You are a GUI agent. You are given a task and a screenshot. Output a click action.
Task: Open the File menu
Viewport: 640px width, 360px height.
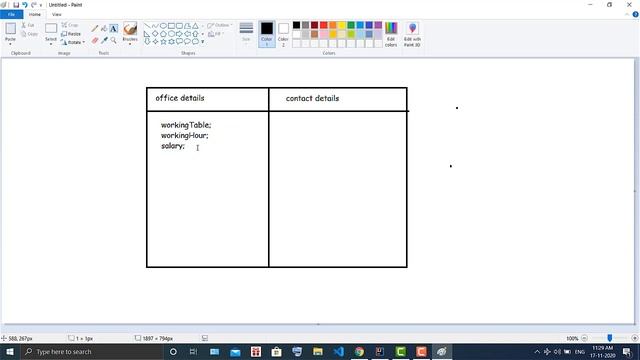click(x=11, y=14)
